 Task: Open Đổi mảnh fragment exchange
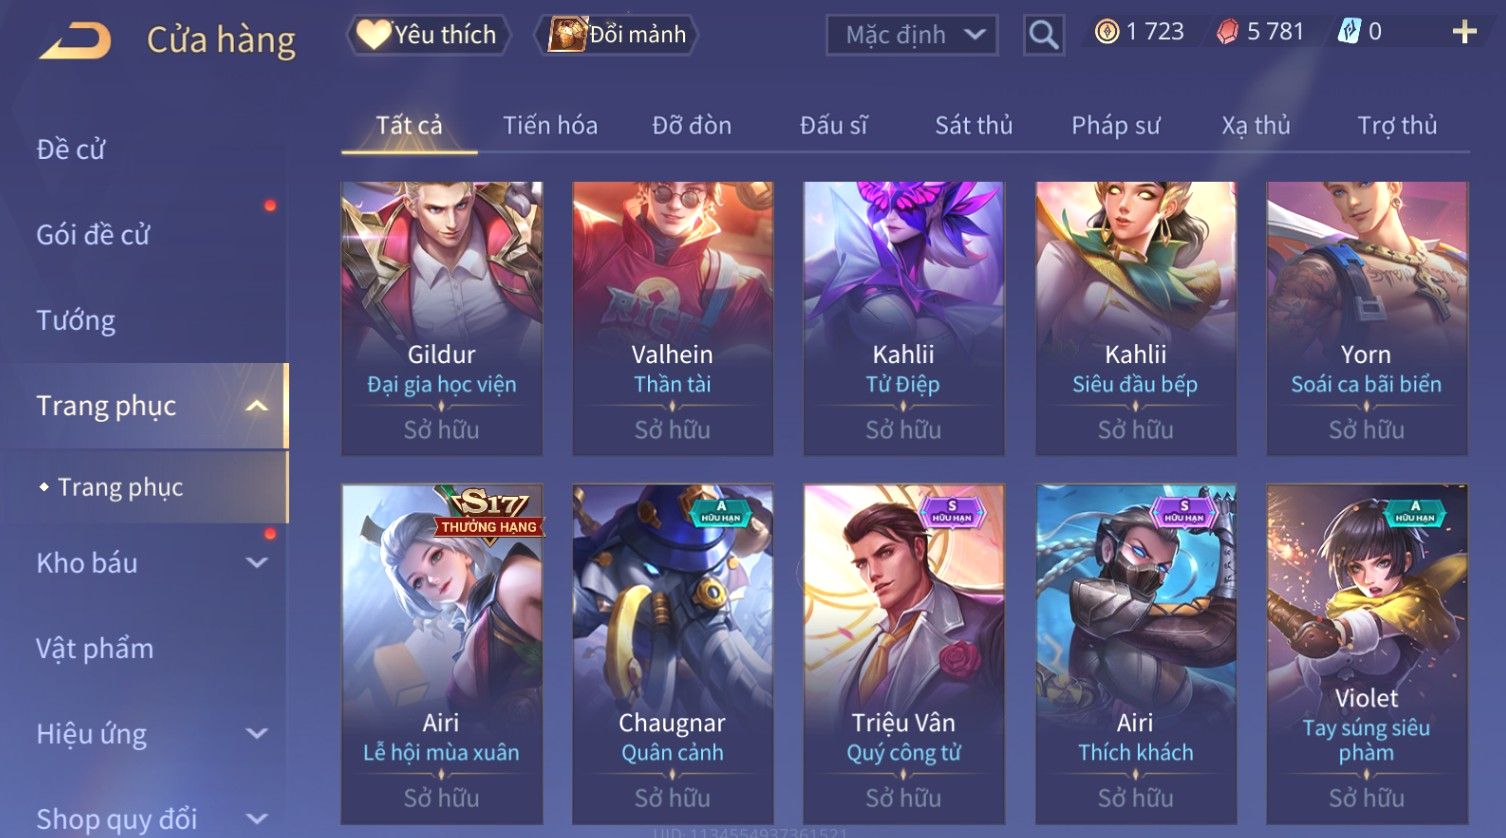tap(617, 35)
